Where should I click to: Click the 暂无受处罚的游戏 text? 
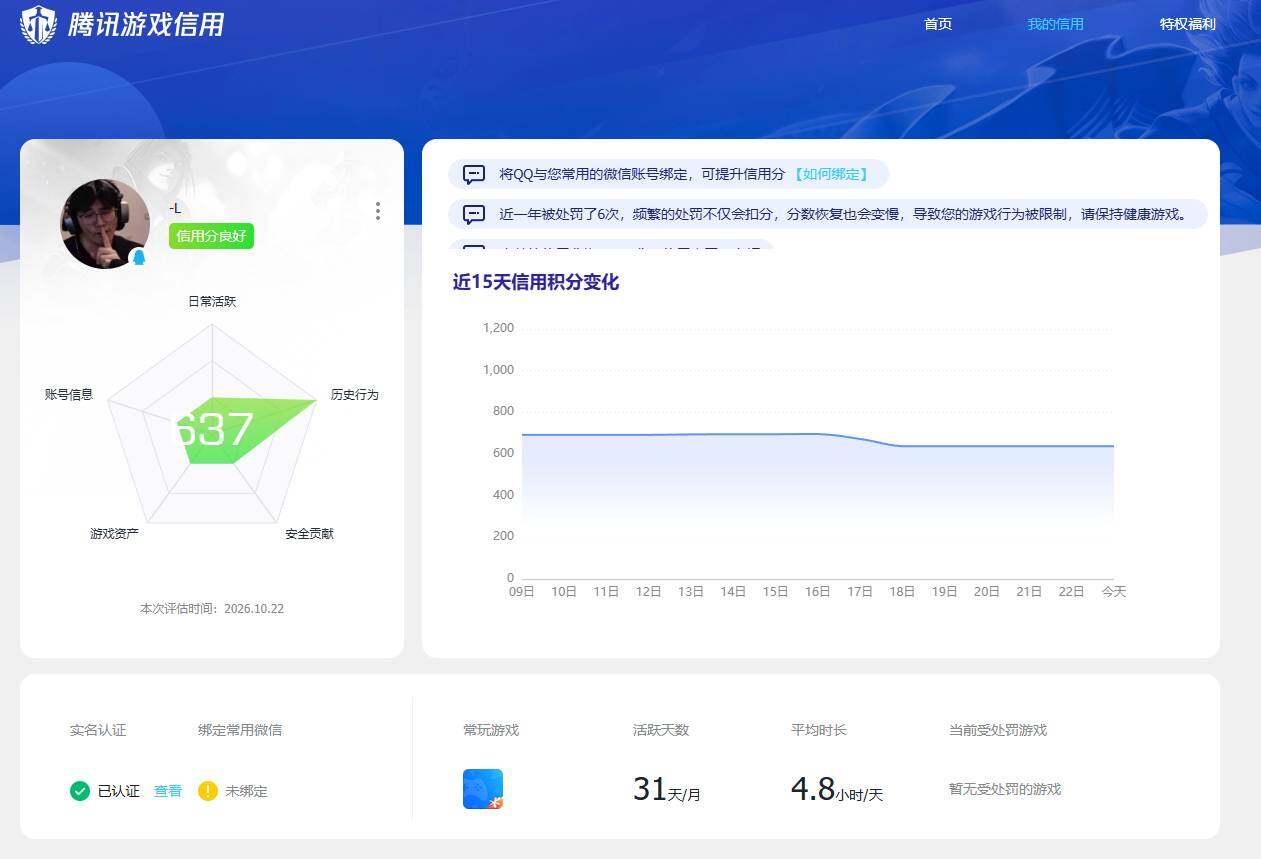click(x=1005, y=790)
